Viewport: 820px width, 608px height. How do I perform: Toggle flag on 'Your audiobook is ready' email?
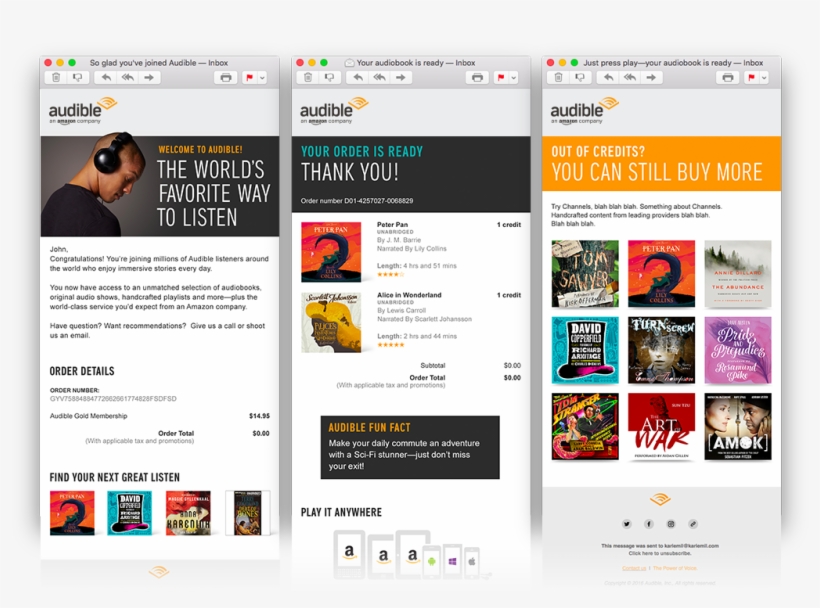[500, 77]
